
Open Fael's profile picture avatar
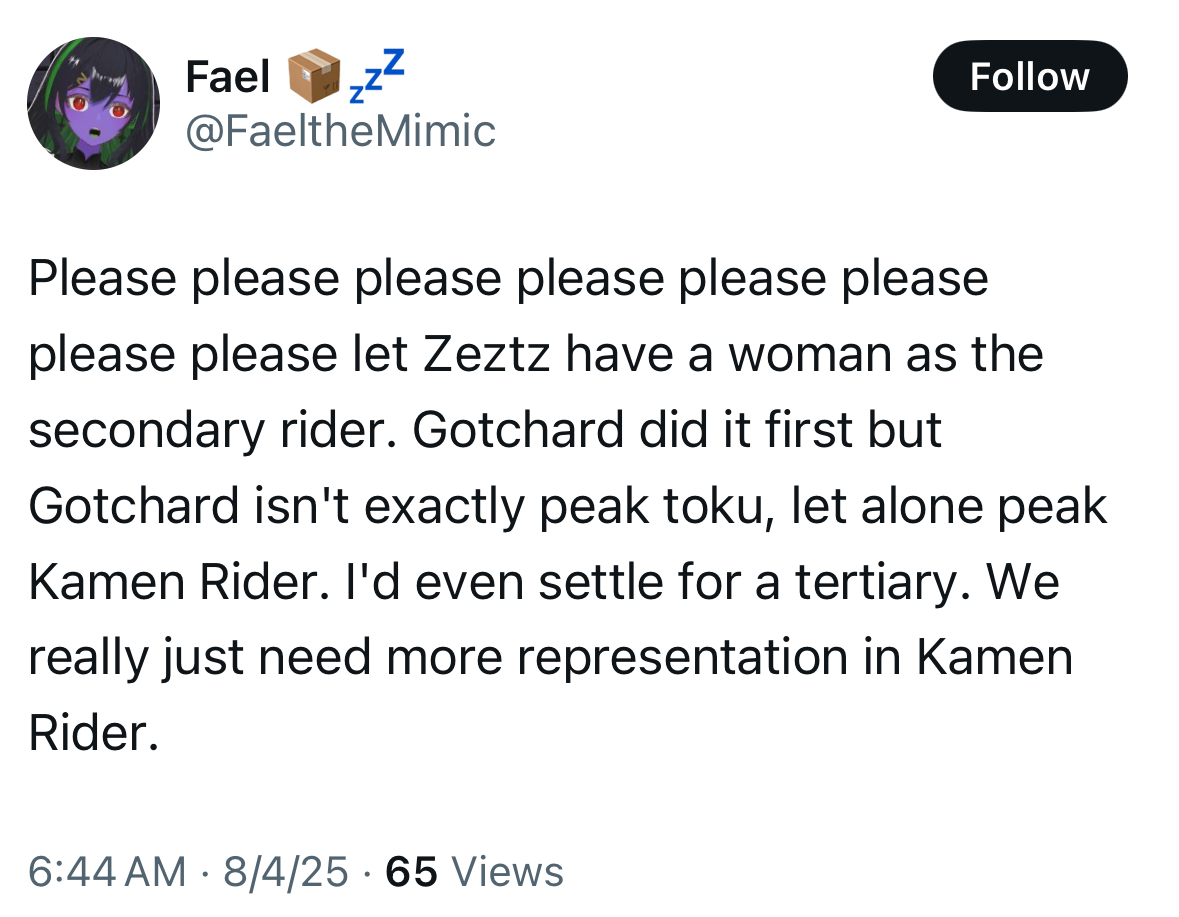[93, 103]
